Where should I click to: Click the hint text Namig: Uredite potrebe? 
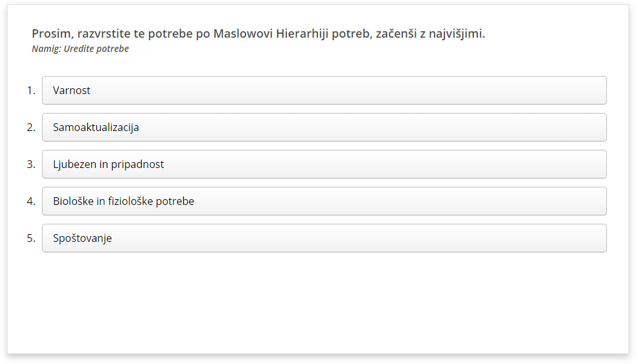[x=80, y=49]
